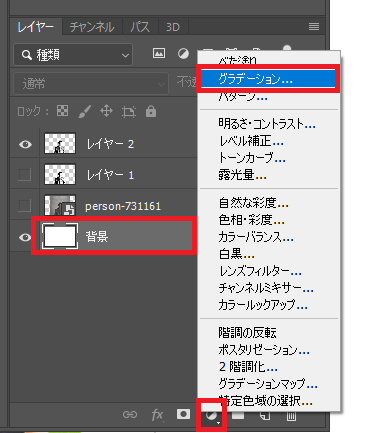Choose グラデーション... from menu

click(268, 79)
